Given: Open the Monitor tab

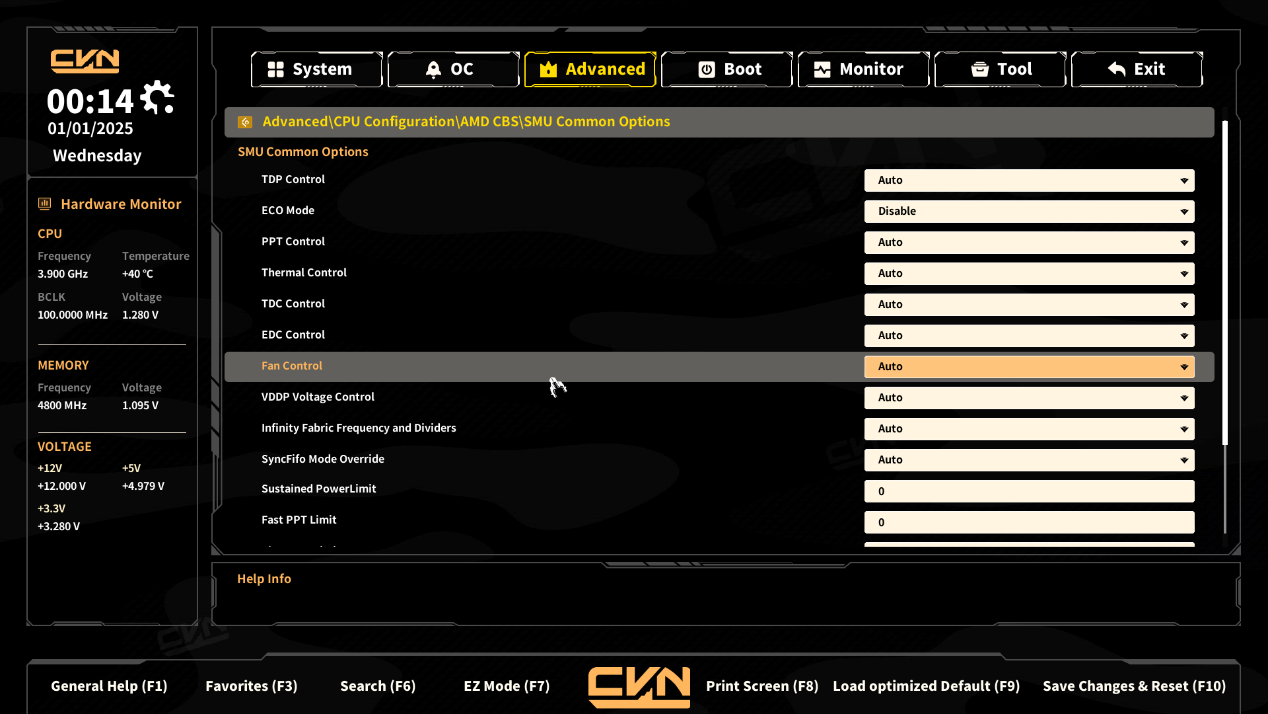Looking at the screenshot, I should (864, 69).
